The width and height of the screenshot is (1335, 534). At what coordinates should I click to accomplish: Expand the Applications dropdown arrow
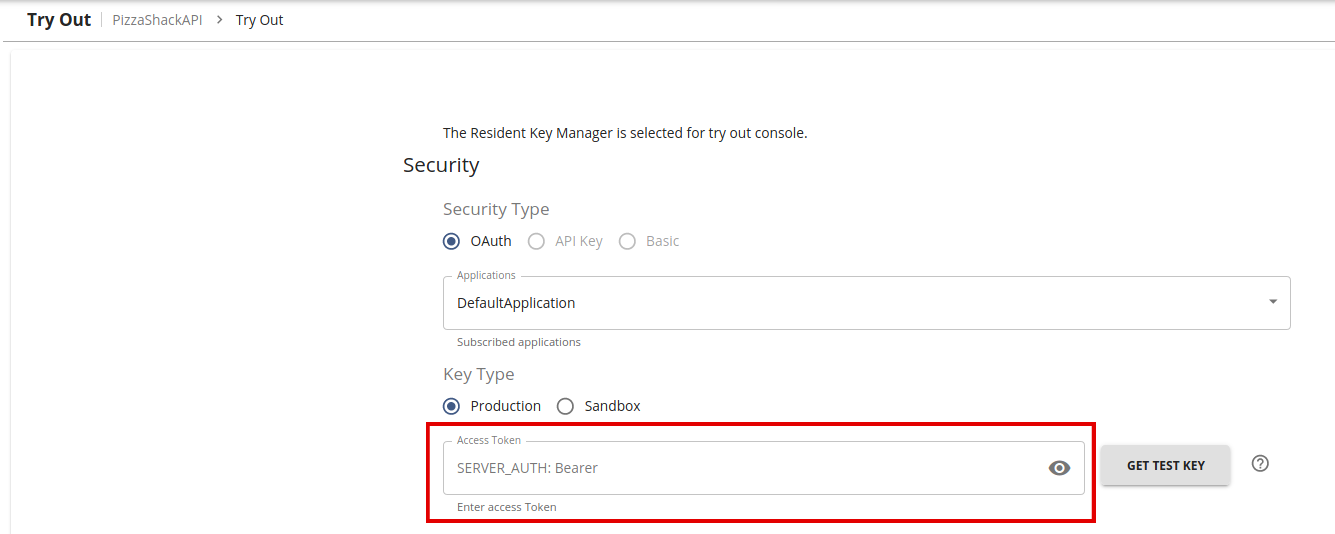(1272, 302)
